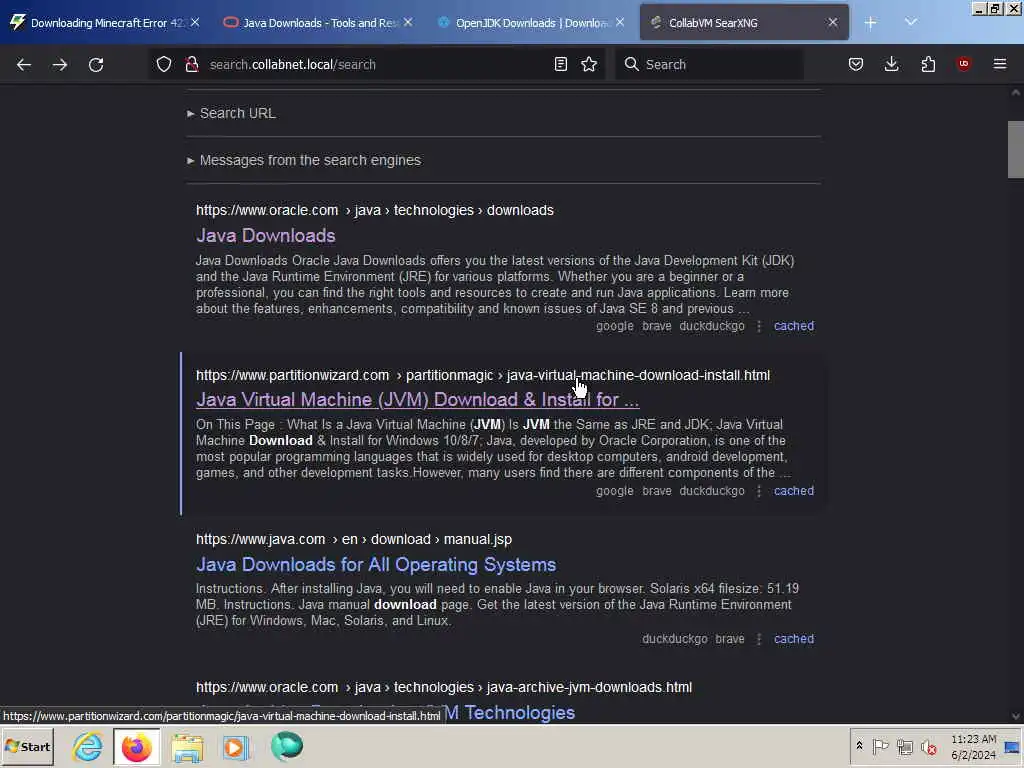Open Action Center flag icon
This screenshot has width=1024, height=768.
click(880, 746)
